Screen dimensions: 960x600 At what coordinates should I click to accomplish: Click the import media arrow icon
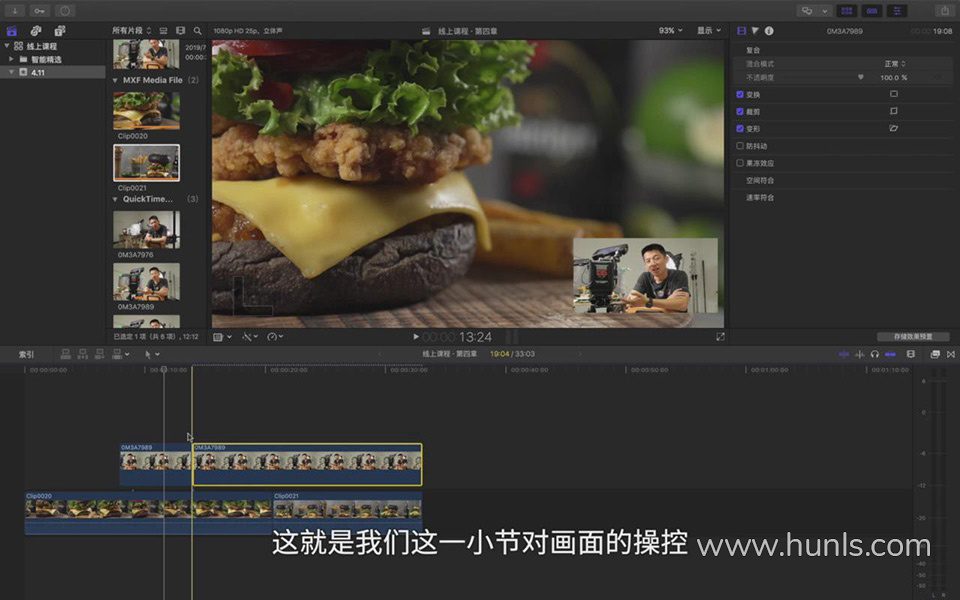point(15,10)
